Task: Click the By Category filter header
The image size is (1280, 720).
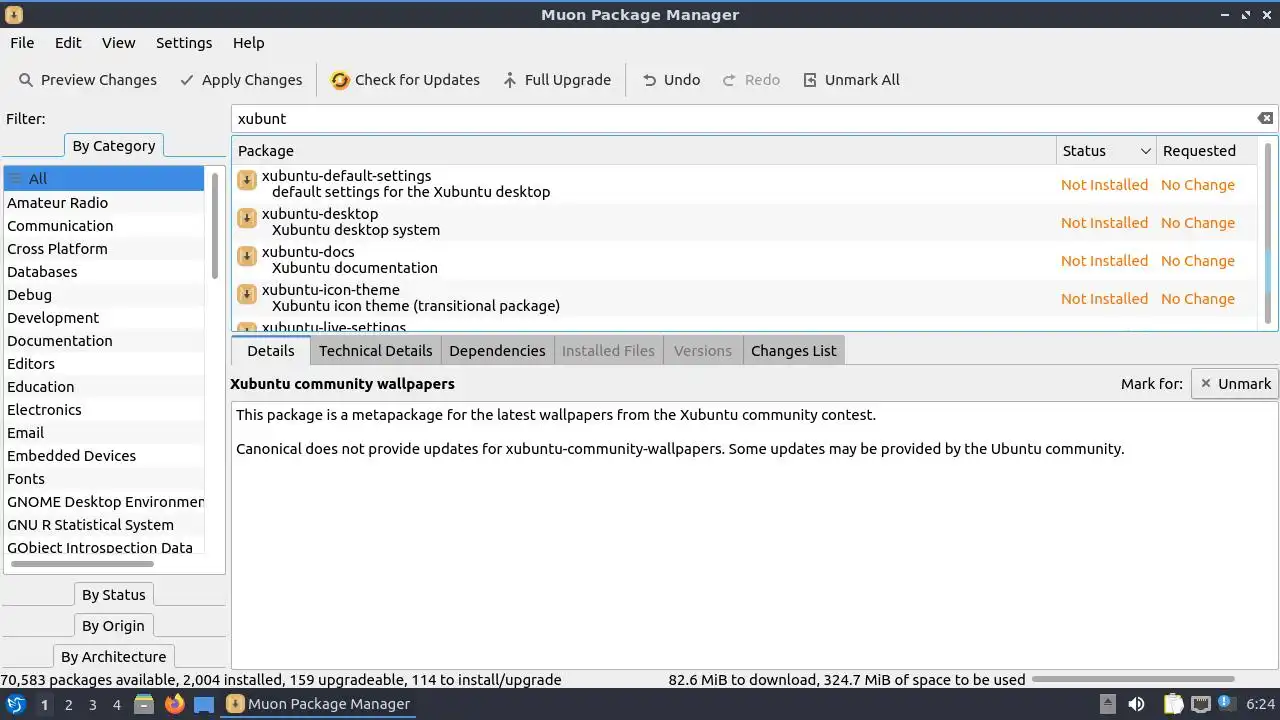Action: click(114, 146)
